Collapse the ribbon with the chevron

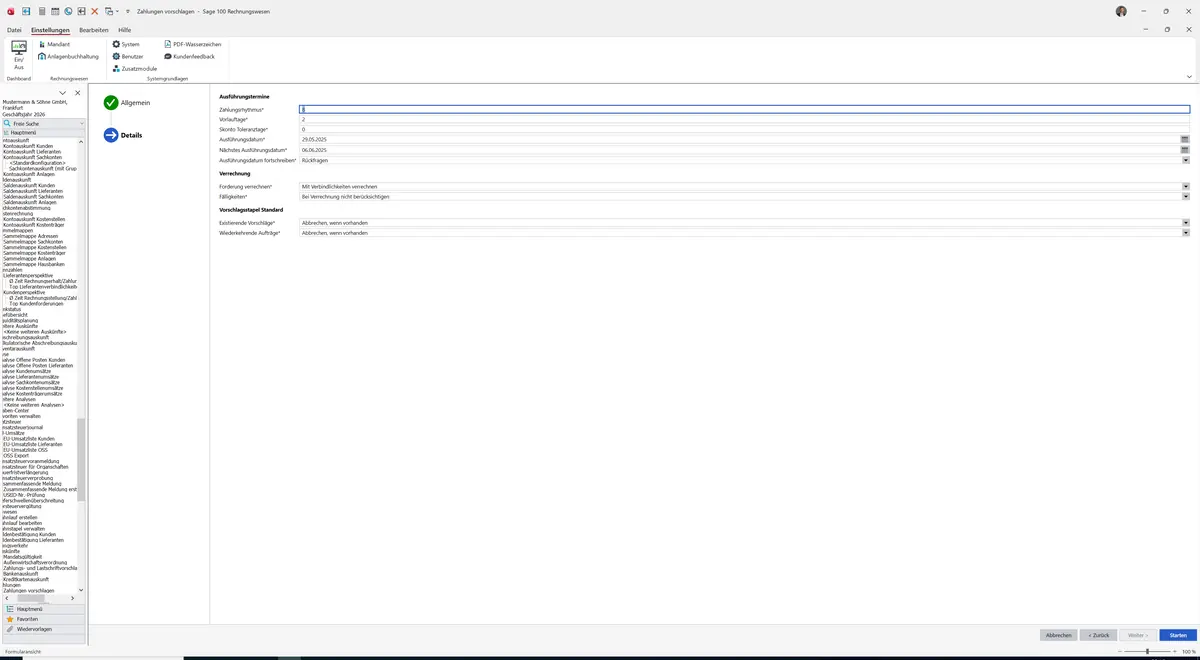(1189, 76)
